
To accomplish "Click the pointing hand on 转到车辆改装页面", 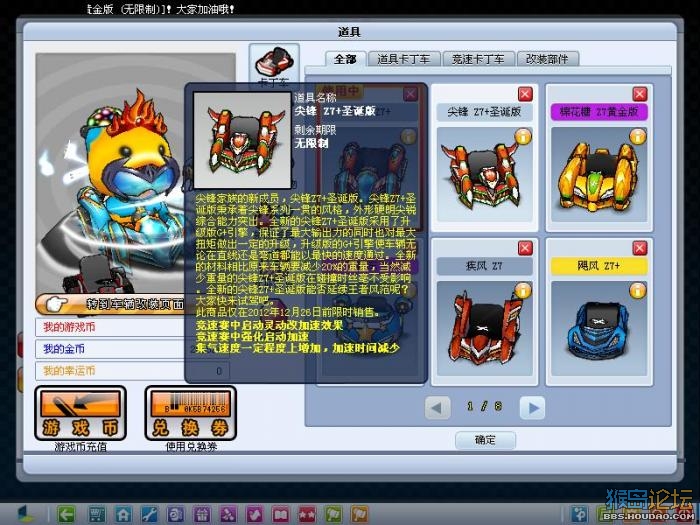I will point(57,304).
